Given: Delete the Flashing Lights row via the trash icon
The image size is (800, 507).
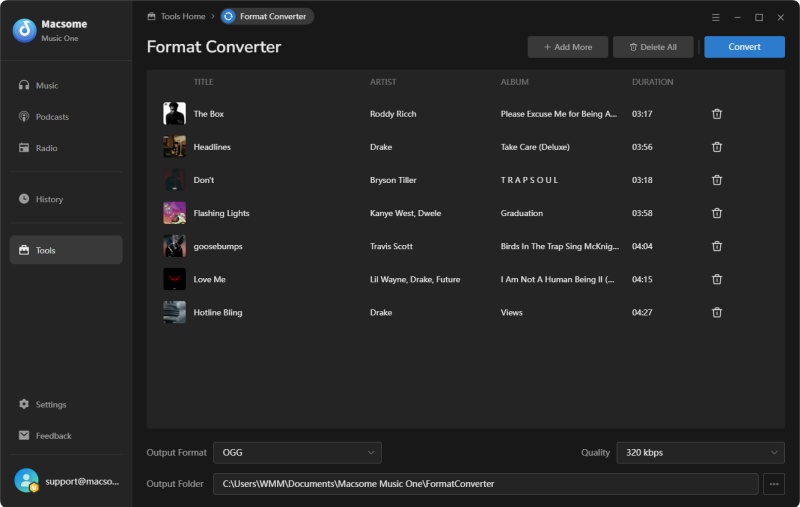Looking at the screenshot, I should click(x=717, y=213).
